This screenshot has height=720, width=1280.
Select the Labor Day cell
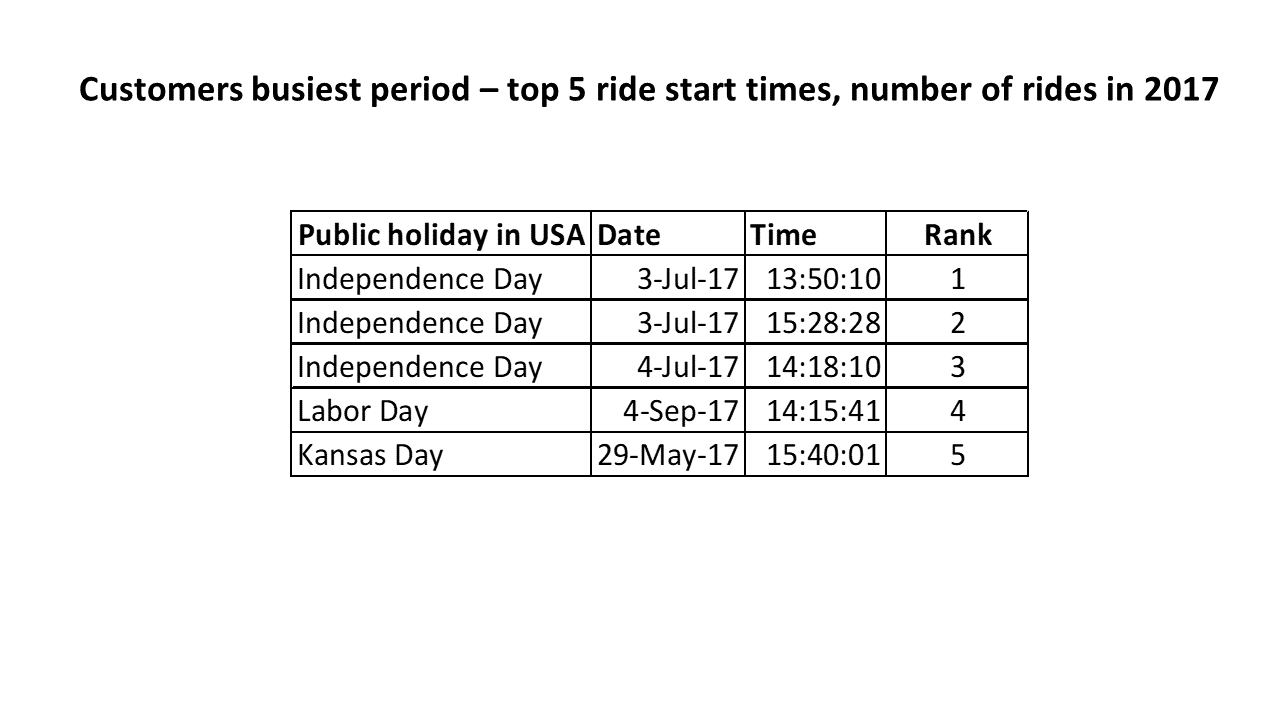442,410
